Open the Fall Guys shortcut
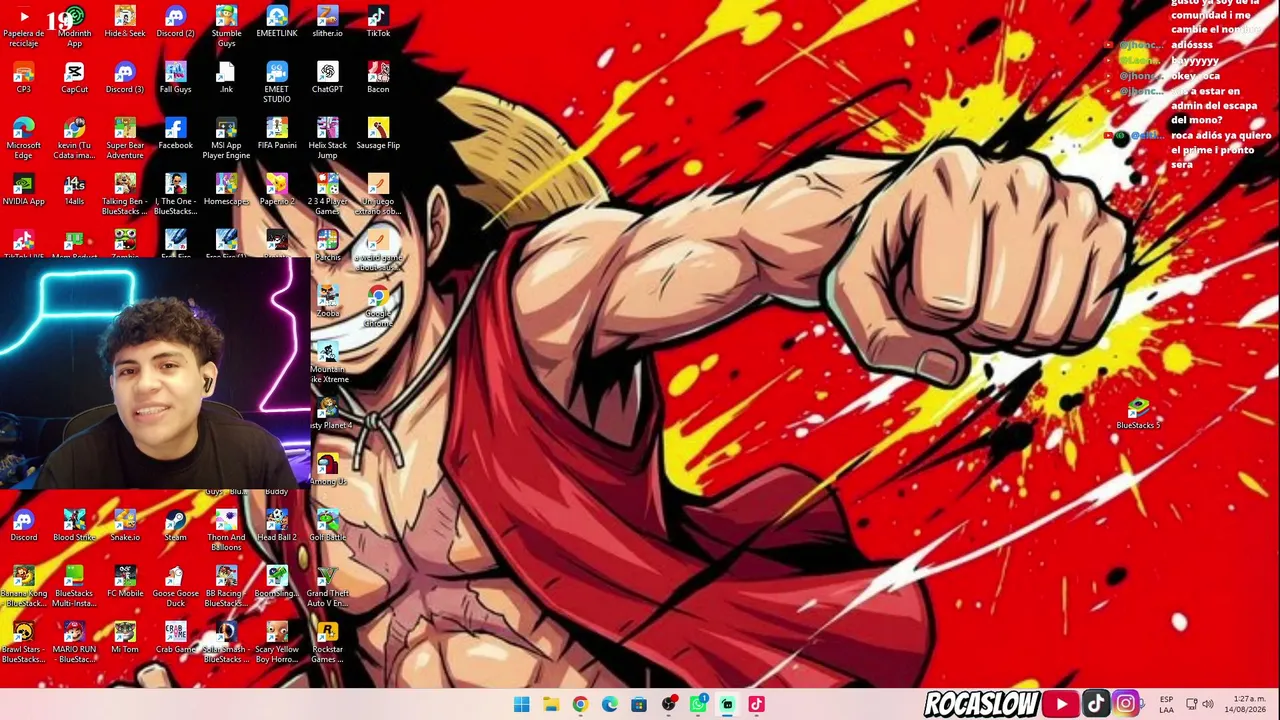Image resolution: width=1280 pixels, height=720 pixels. coord(175,78)
